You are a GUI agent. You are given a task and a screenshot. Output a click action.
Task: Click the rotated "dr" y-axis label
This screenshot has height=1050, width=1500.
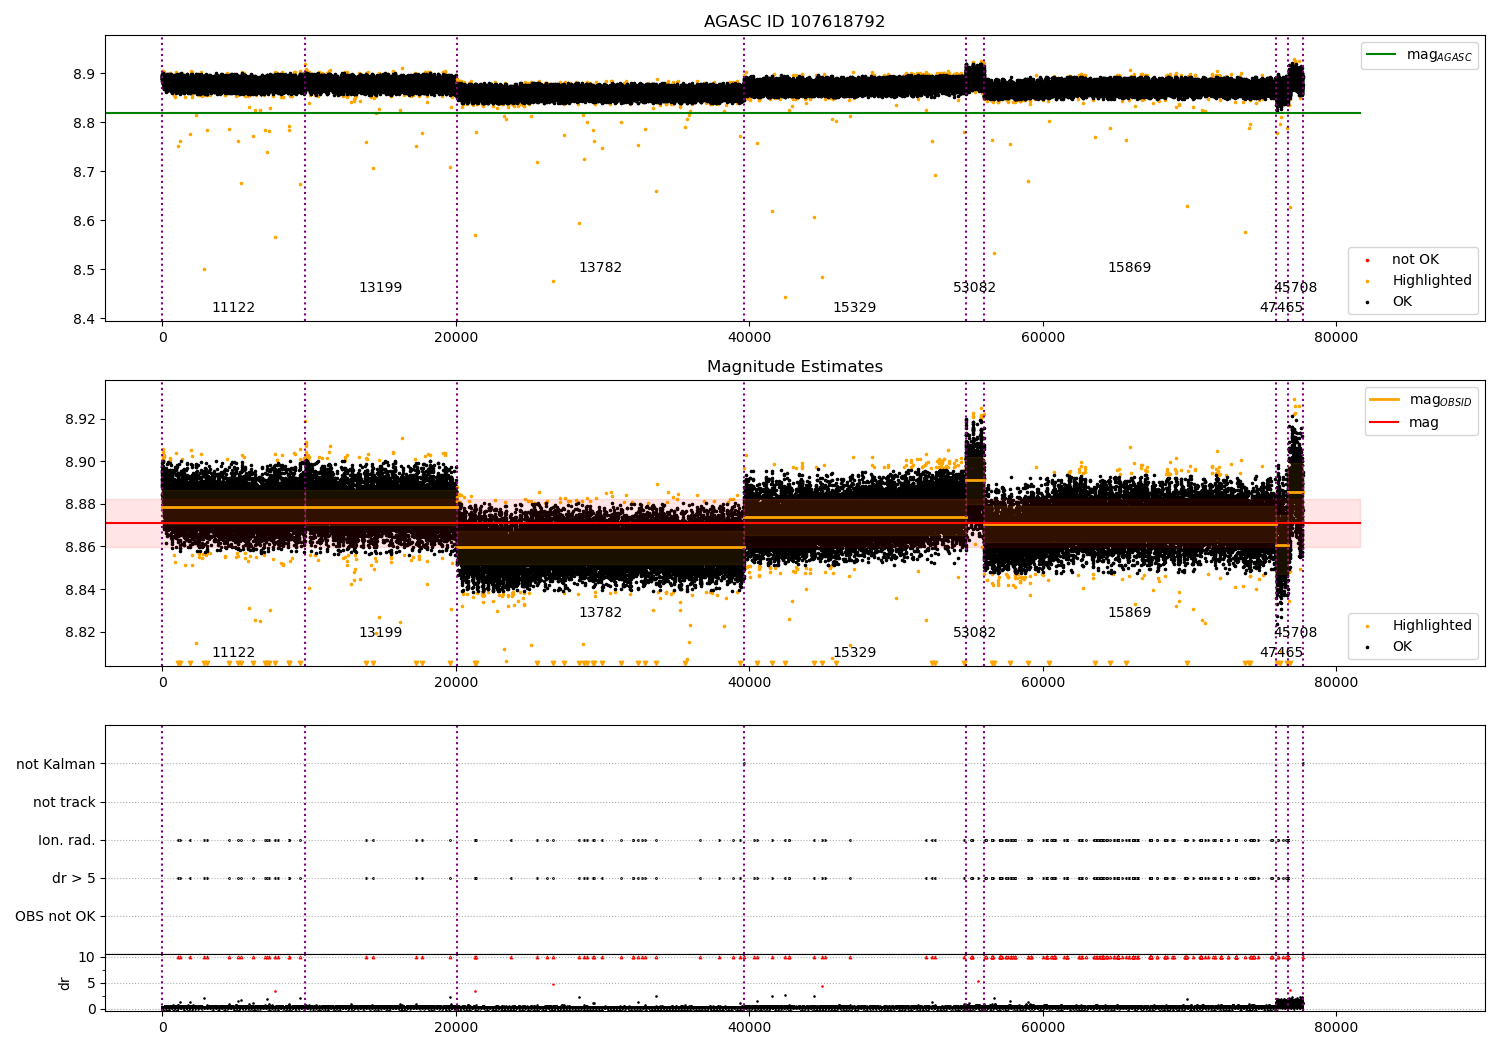click(65, 983)
